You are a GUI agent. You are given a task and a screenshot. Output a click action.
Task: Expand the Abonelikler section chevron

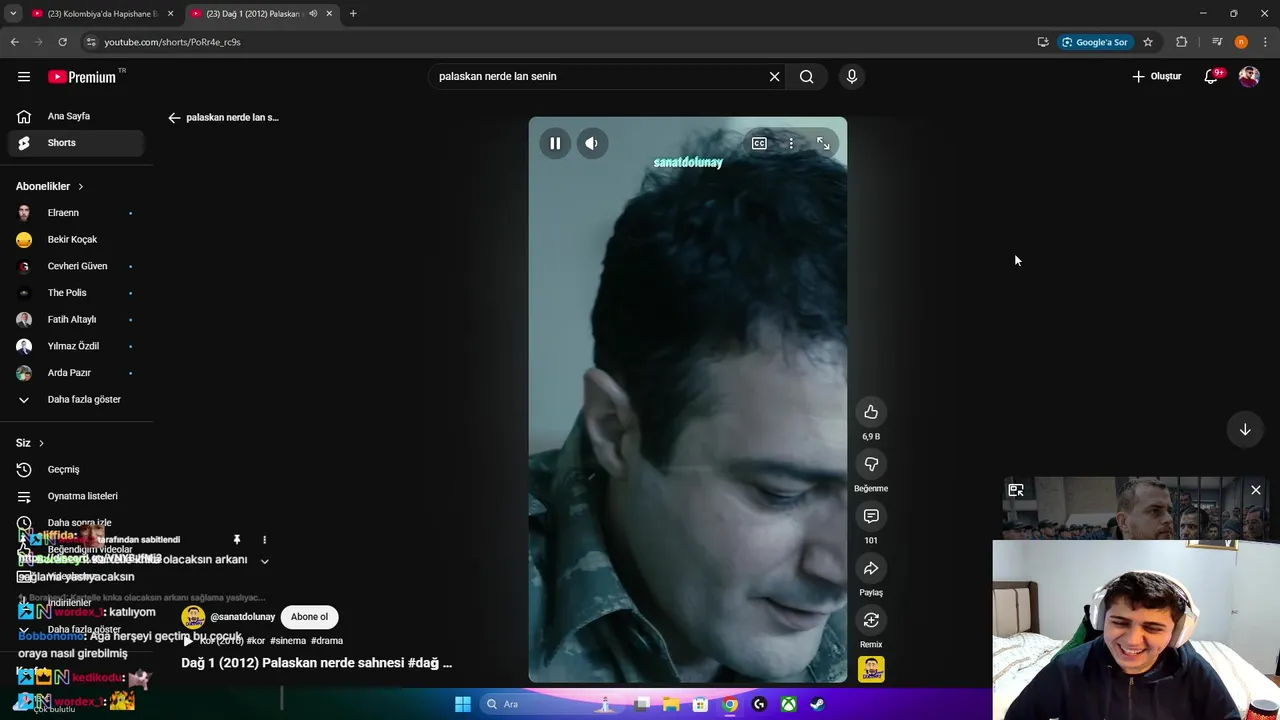pos(81,187)
